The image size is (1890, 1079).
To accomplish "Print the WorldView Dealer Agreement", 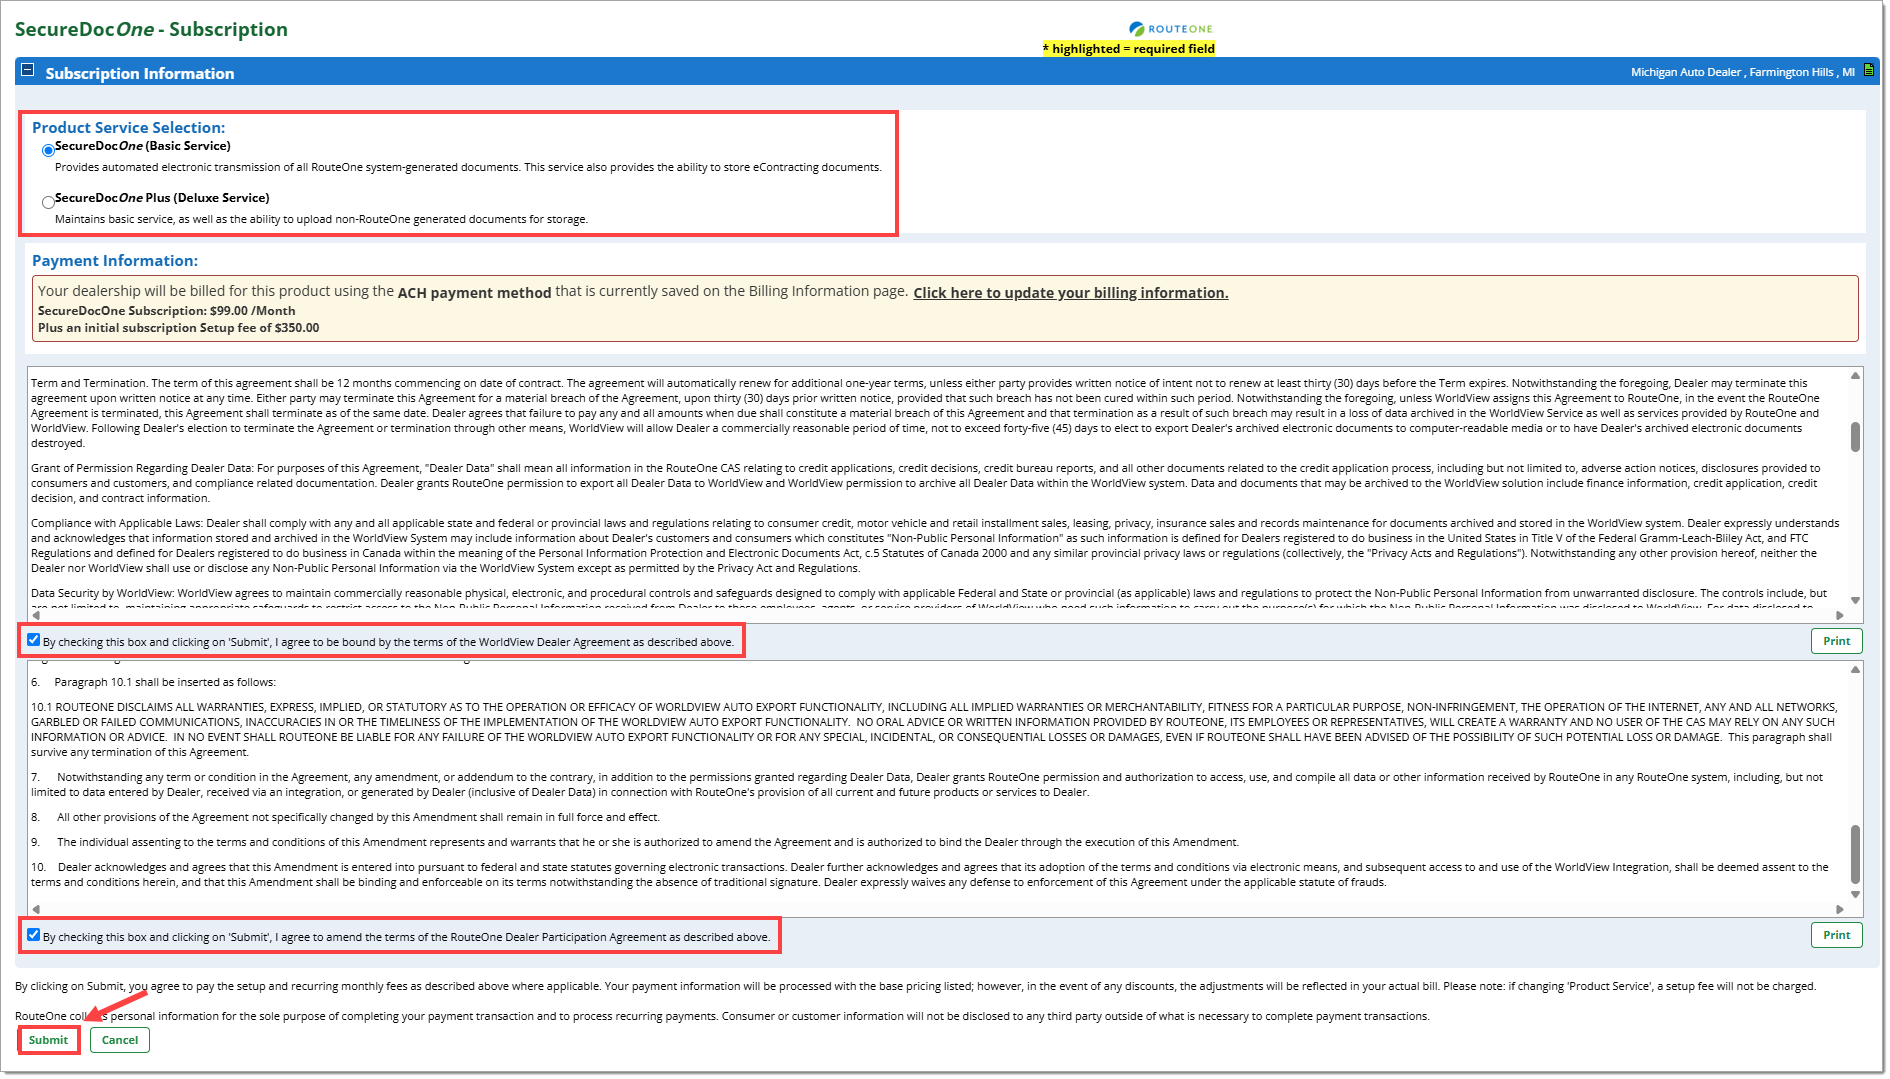I will tap(1836, 641).
